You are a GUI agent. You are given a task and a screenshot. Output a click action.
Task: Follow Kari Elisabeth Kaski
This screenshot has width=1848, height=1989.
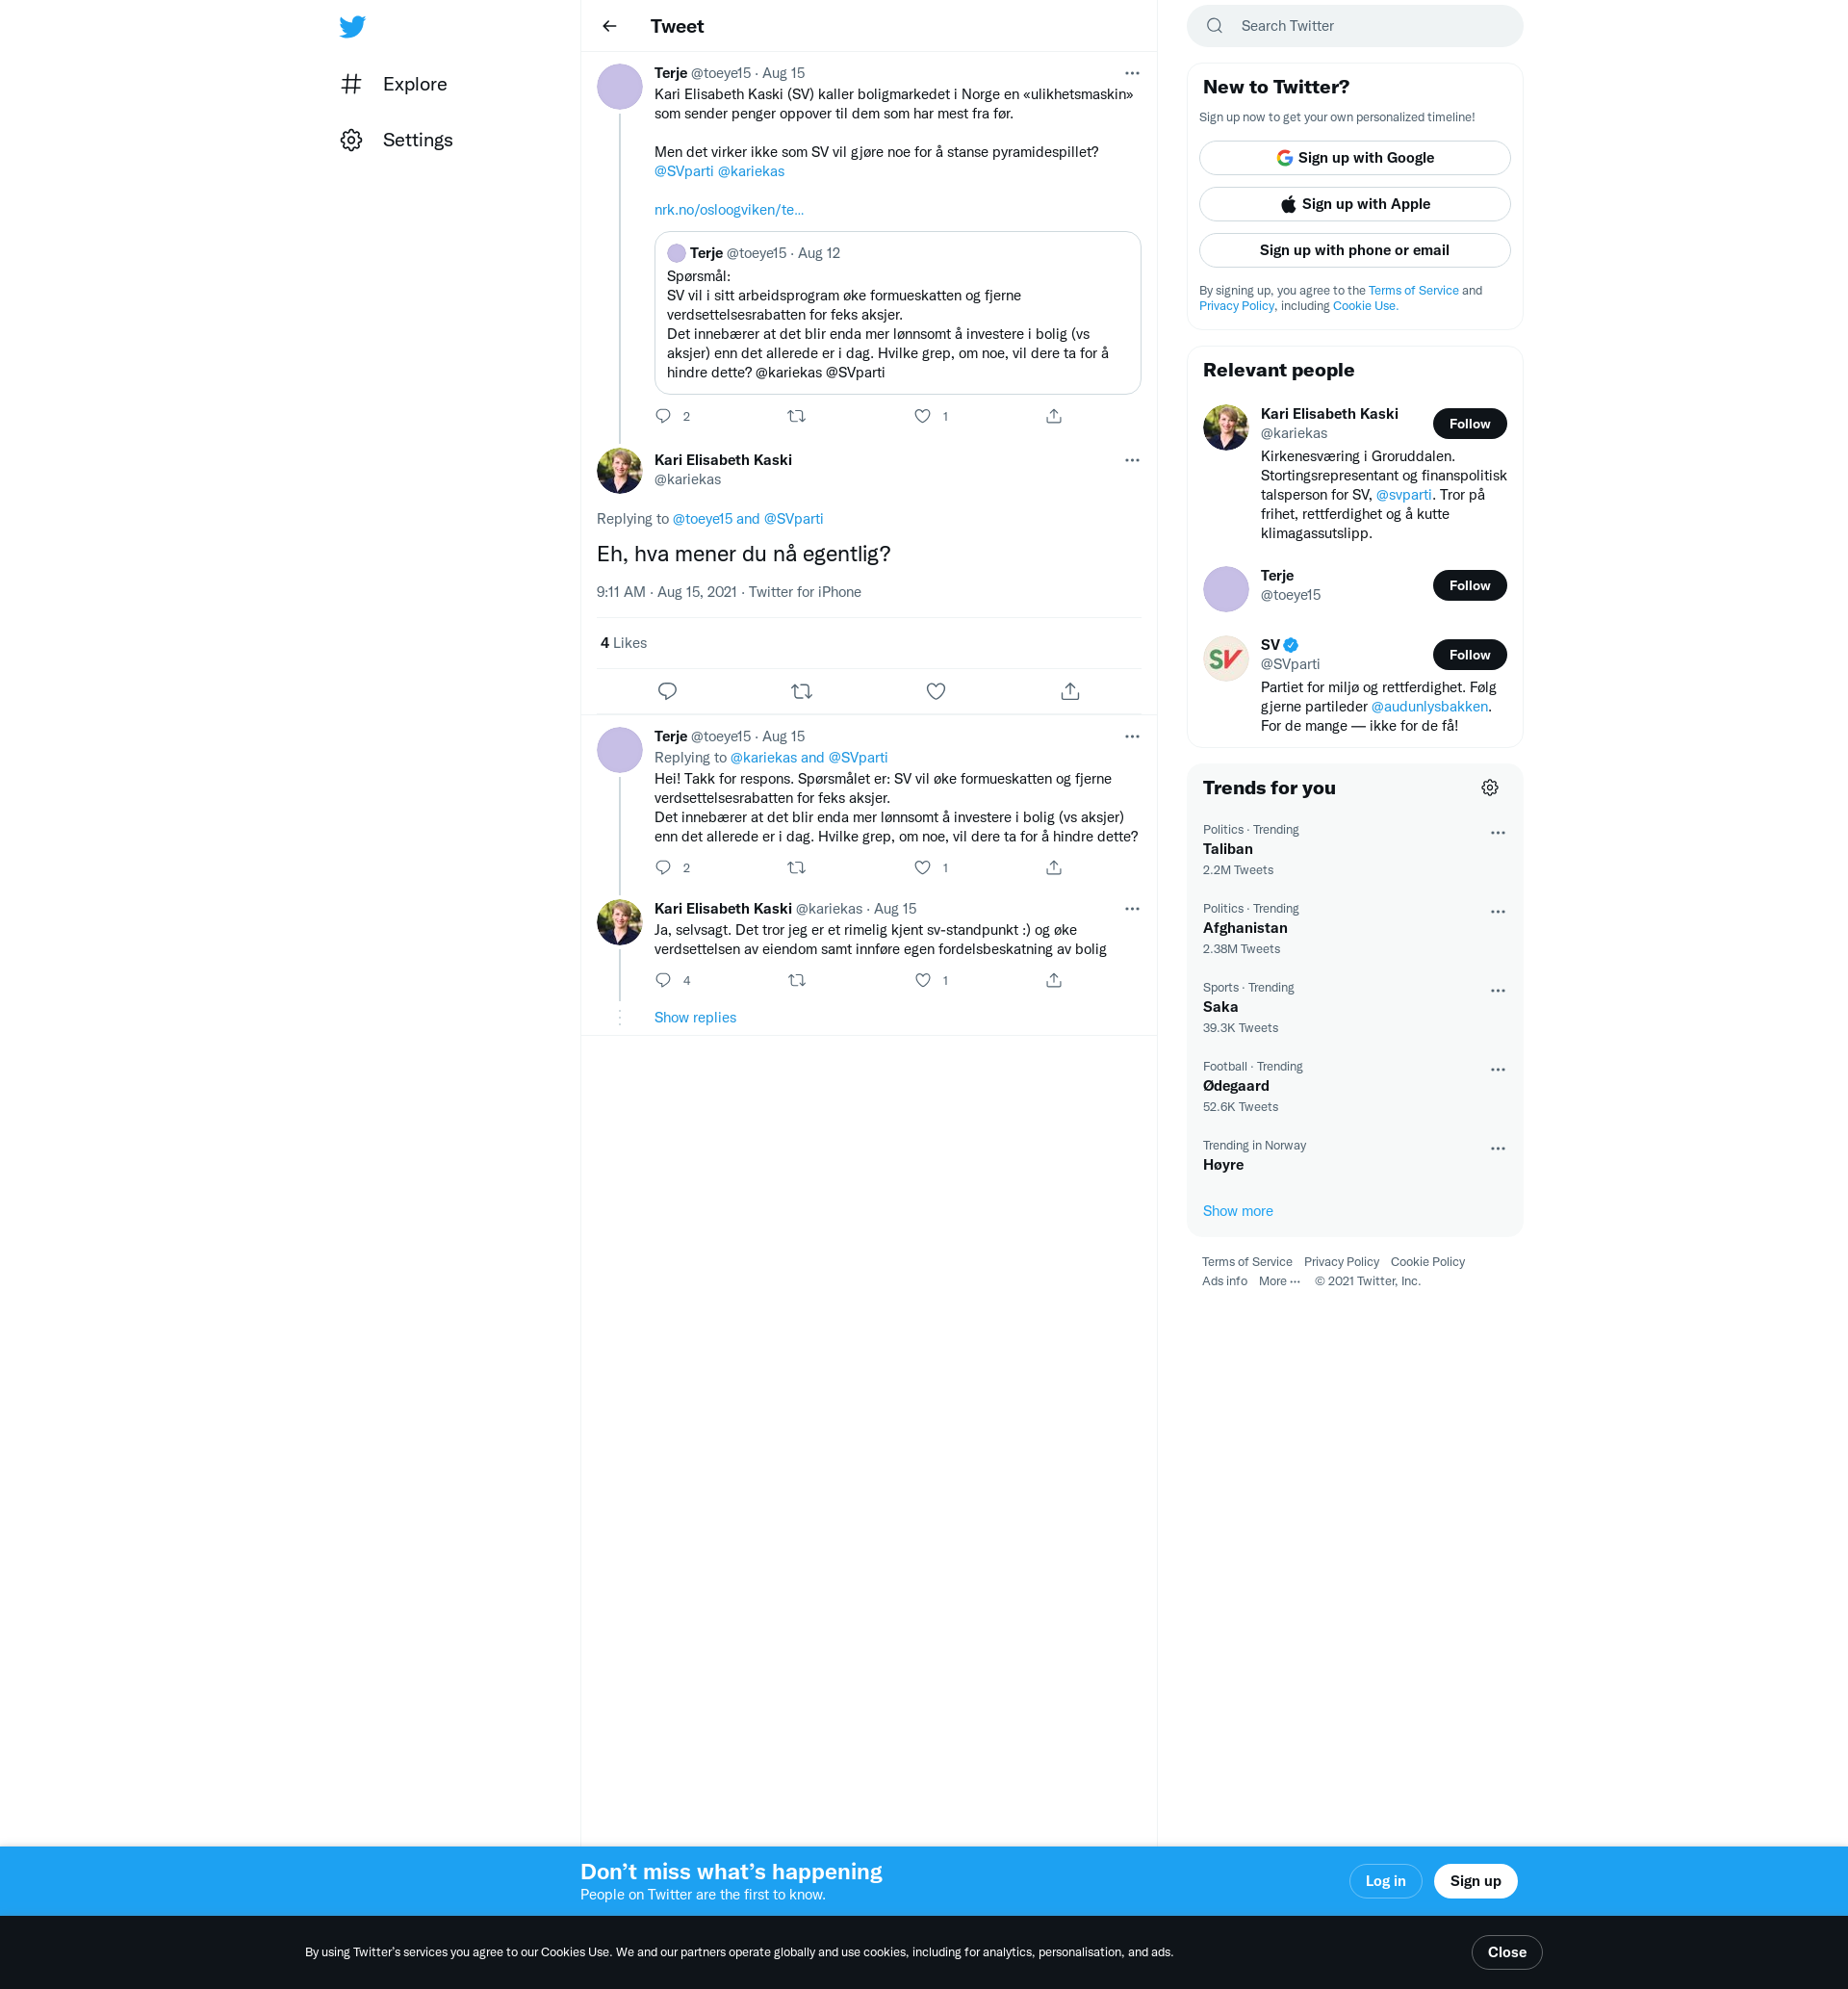1469,424
